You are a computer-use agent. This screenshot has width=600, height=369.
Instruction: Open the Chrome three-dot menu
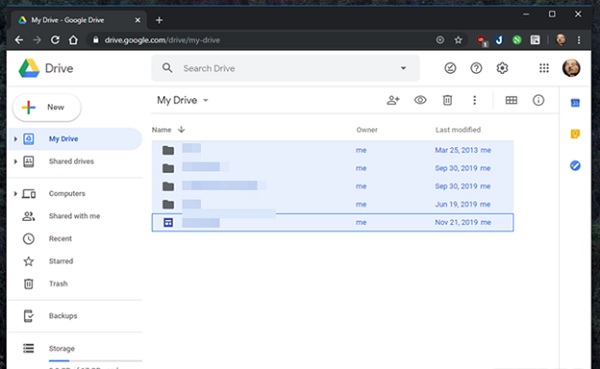579,40
